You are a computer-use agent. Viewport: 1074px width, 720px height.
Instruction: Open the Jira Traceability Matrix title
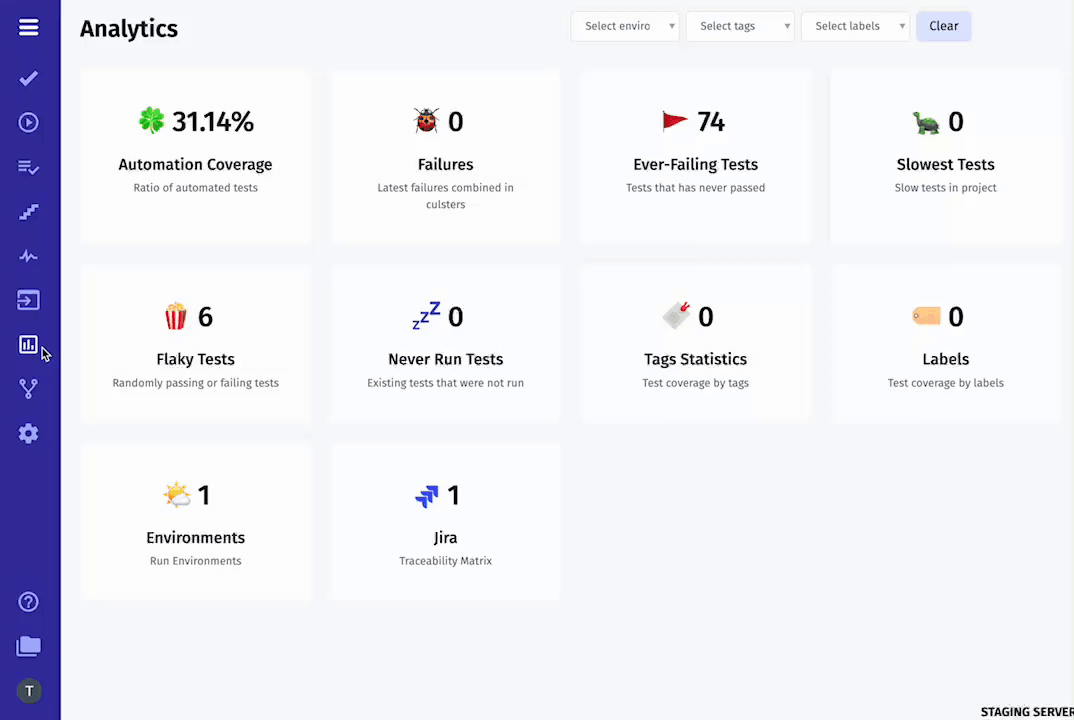[445, 538]
